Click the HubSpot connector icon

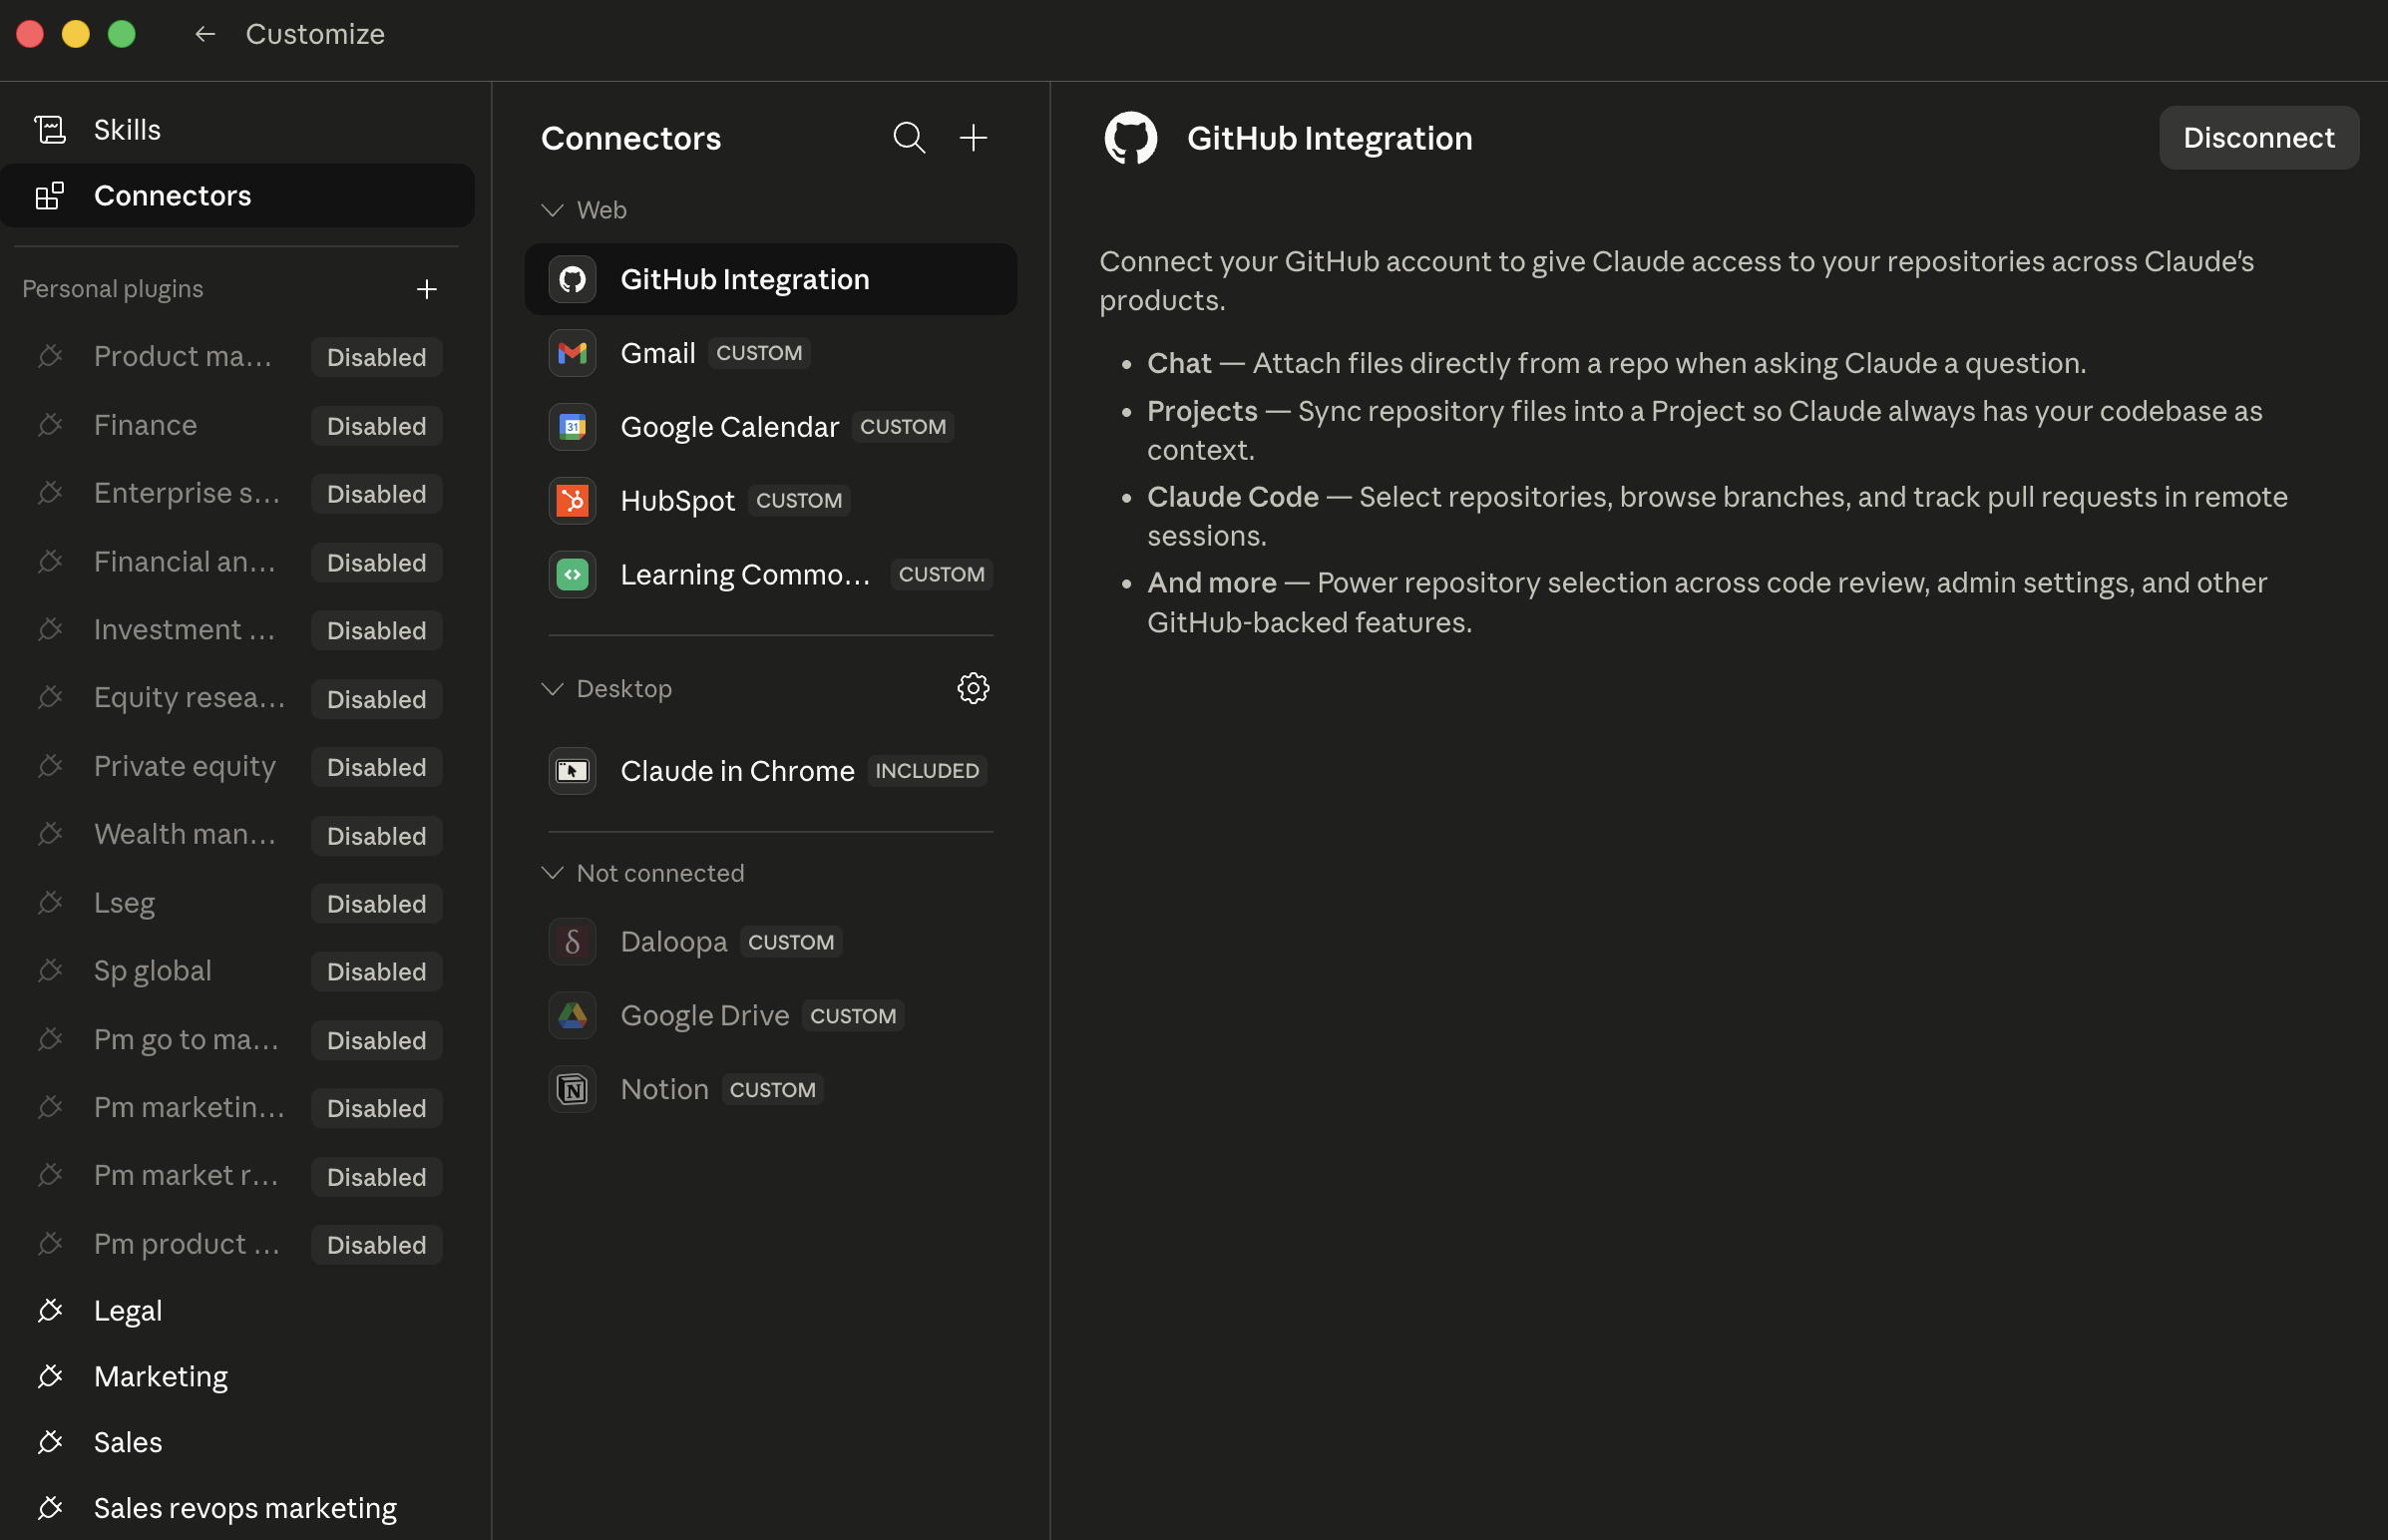coord(572,500)
